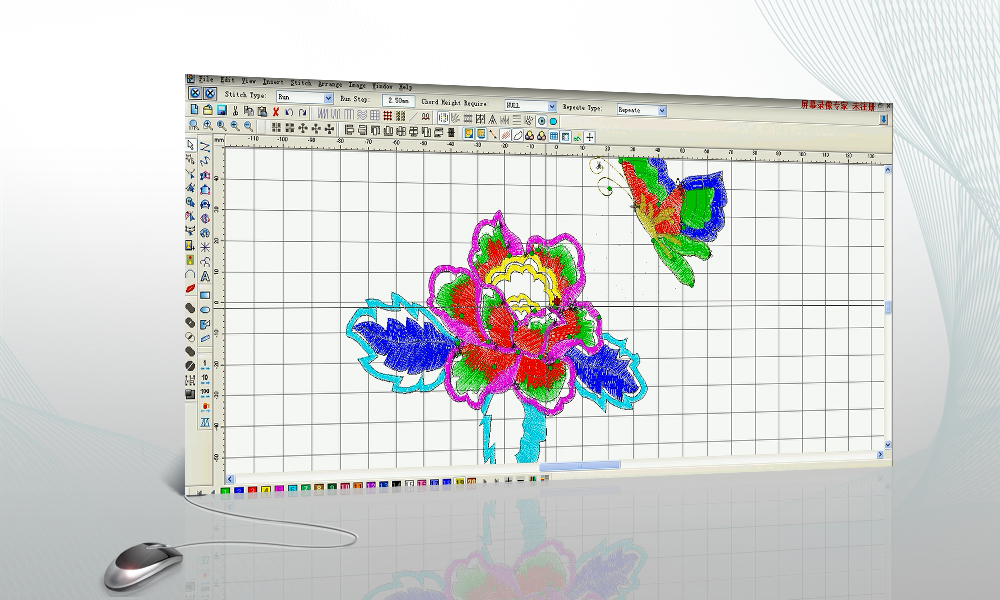This screenshot has width=1000, height=600.
Task: Select the rectangle shape tool
Action: 205,295
